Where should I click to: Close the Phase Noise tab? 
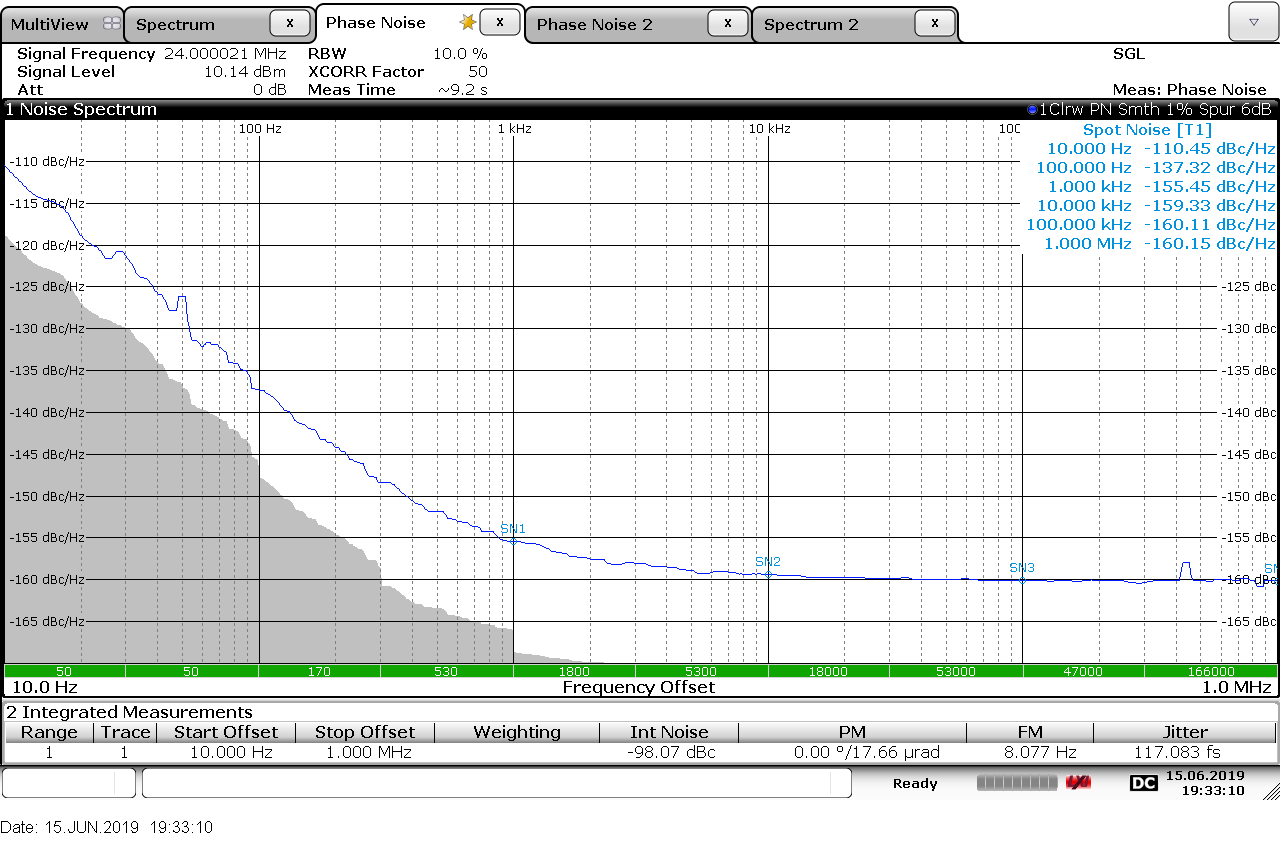[x=499, y=22]
